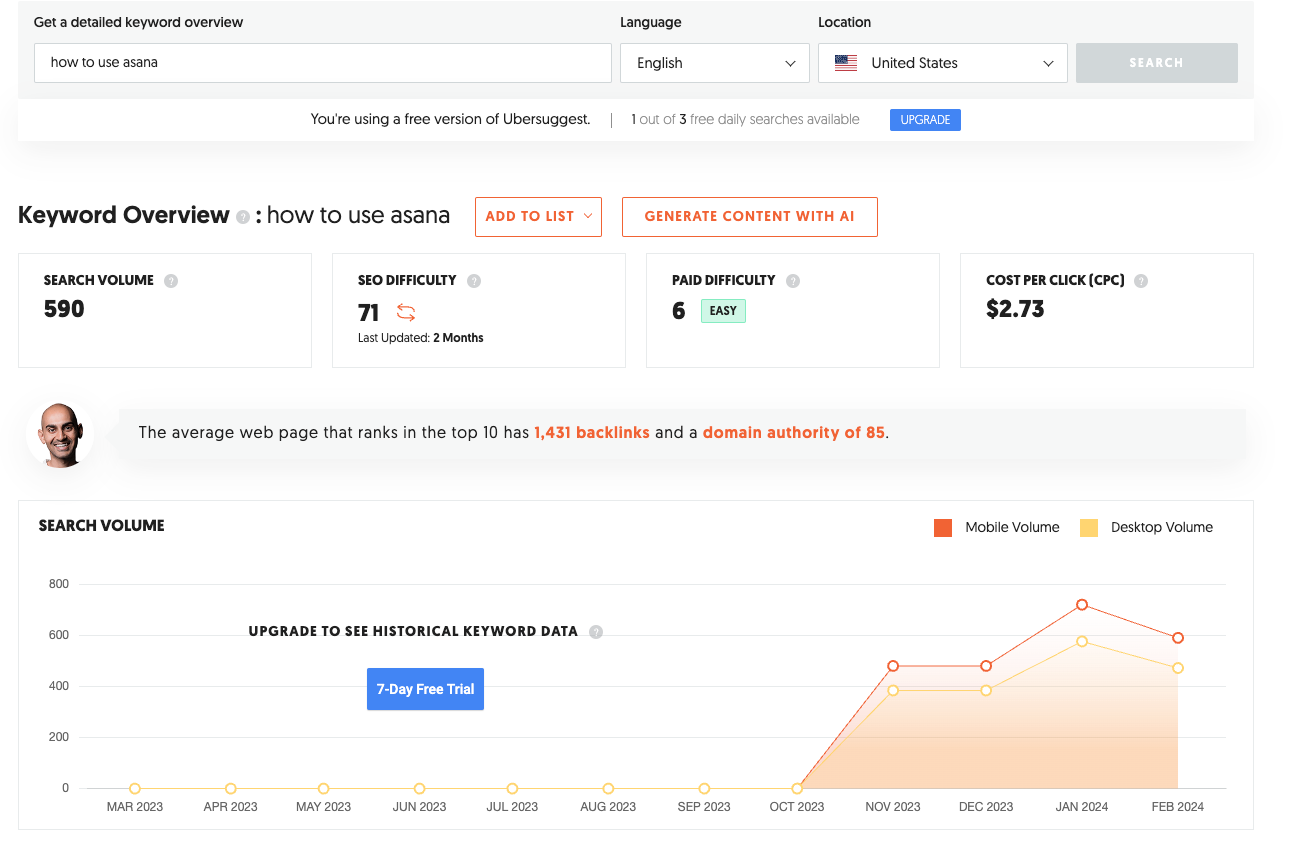Screen dimensions: 1308x849
Task: Click the OCT 2023 data point
Action: [797, 789]
